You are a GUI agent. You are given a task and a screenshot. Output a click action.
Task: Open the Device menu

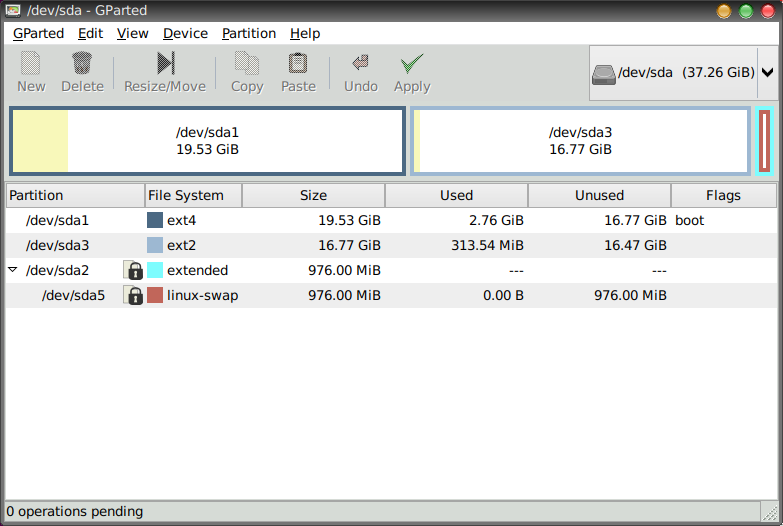click(185, 33)
